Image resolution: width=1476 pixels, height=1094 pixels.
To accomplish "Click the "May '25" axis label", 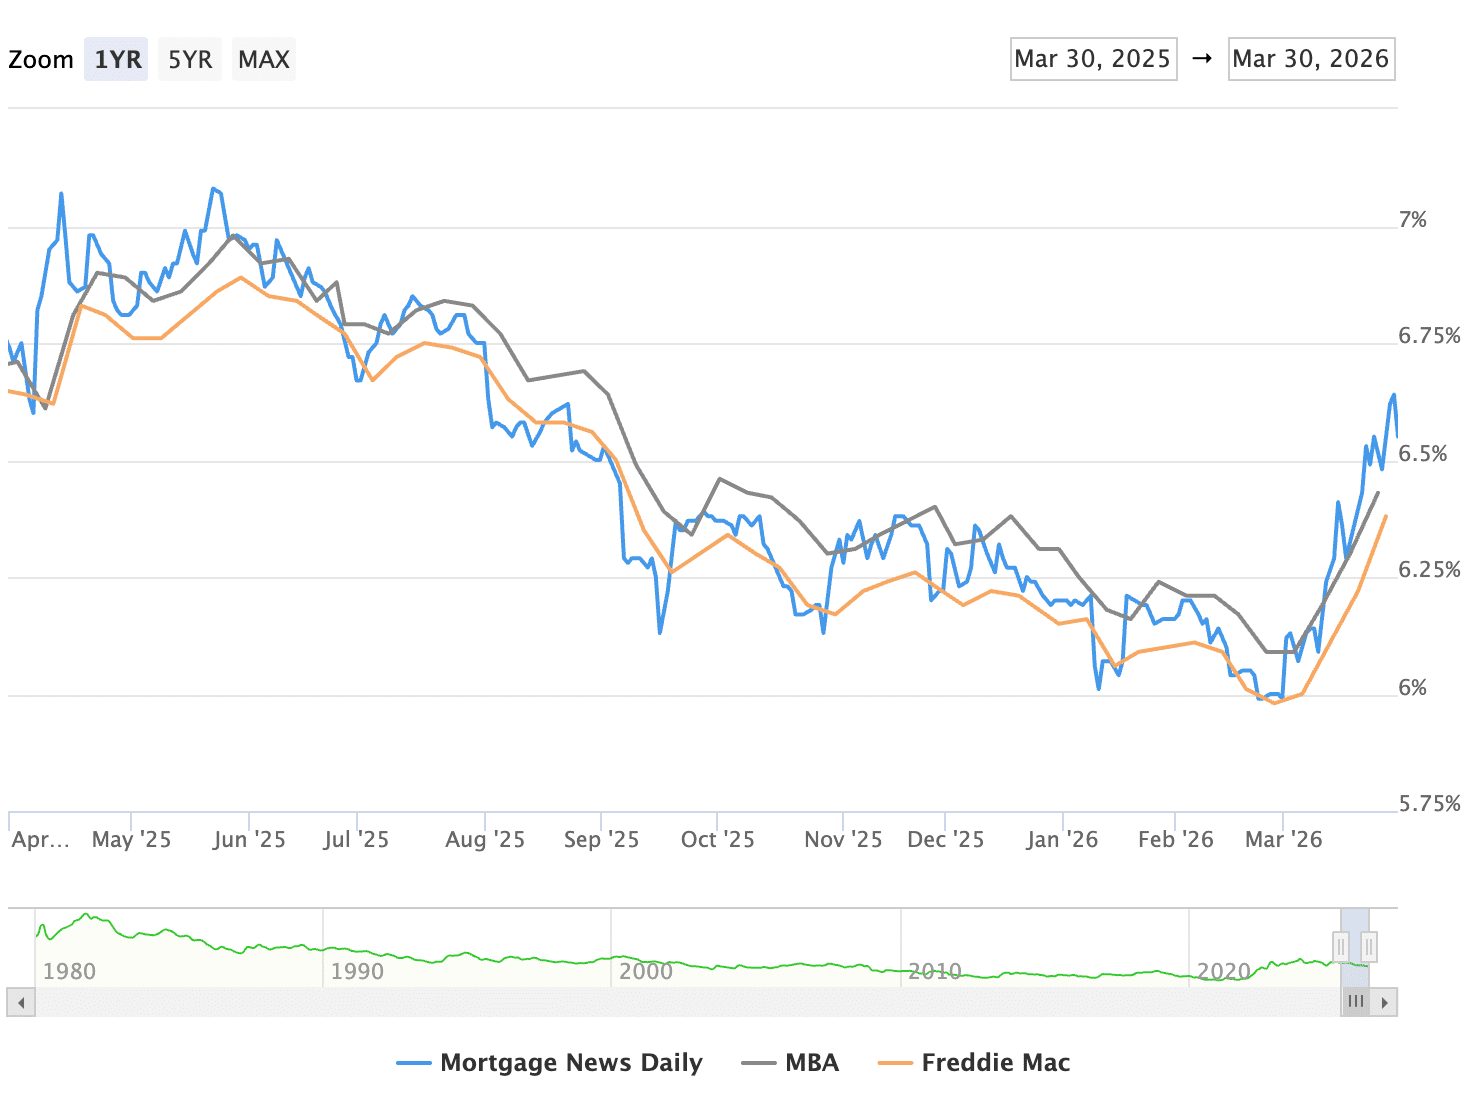I will pos(132,839).
